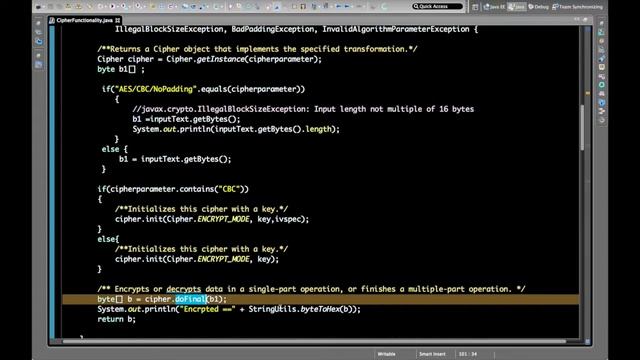This screenshot has height=360, width=640.
Task: Click the back navigation arrow in toolbar
Action: coord(338,6)
